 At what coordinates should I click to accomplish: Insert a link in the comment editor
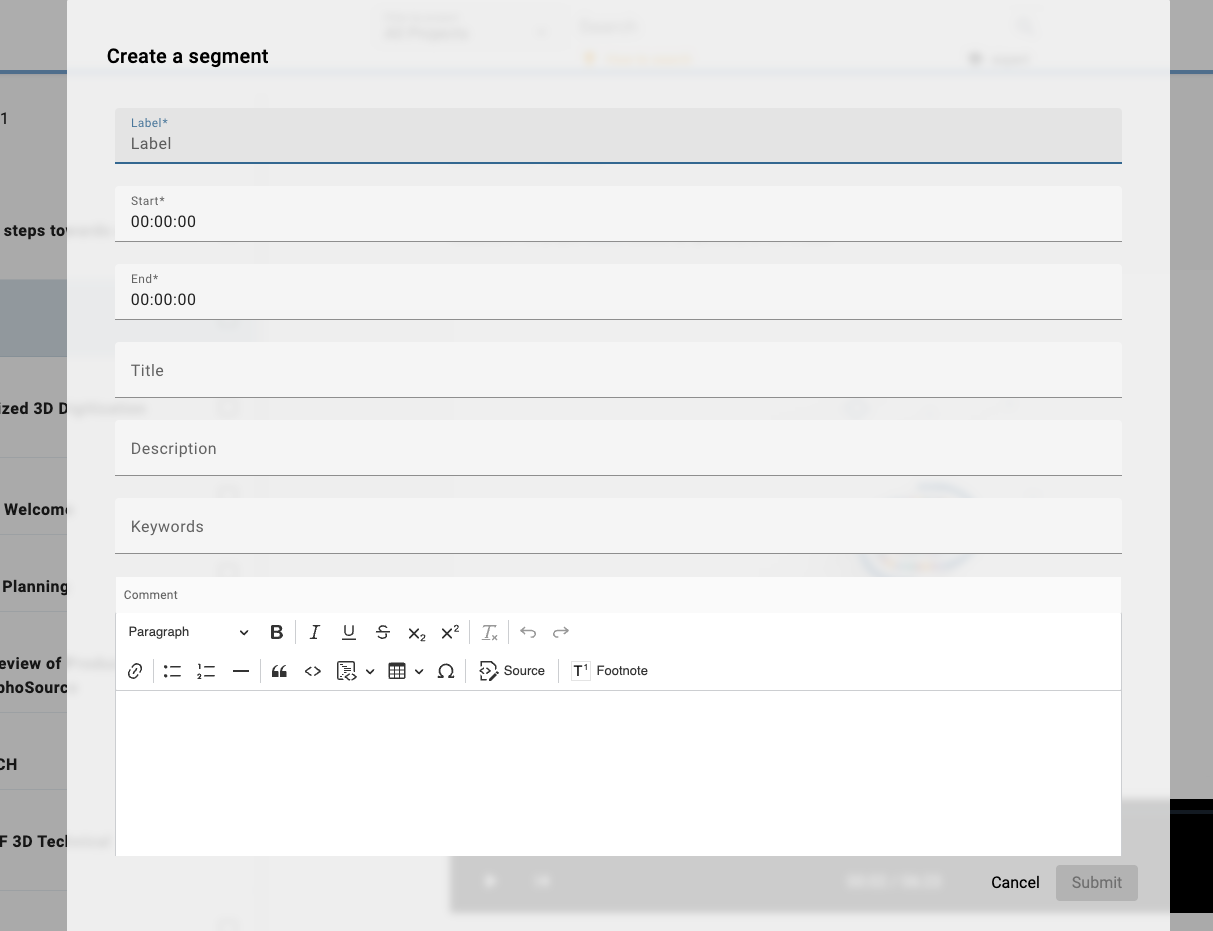(x=135, y=671)
